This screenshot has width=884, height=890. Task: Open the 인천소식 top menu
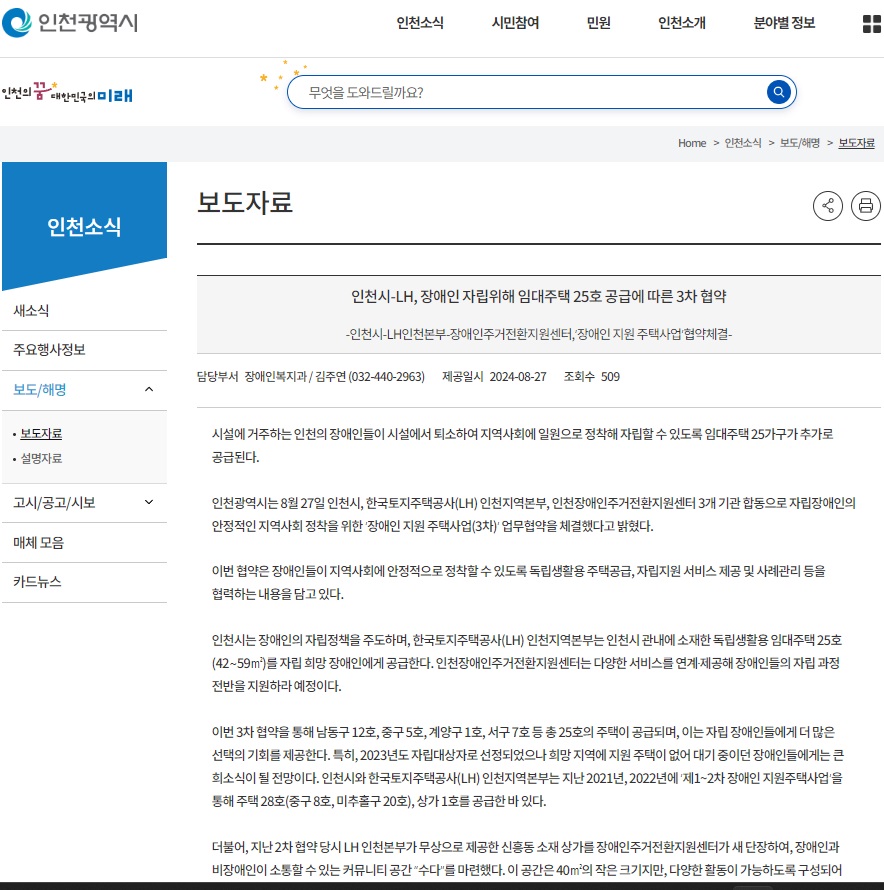[x=420, y=23]
